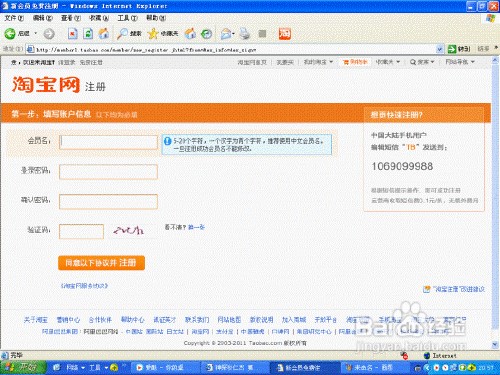The height and width of the screenshot is (375, 500).
Task: Expand 我的淘宝 dropdown in site nav
Action: (331, 62)
